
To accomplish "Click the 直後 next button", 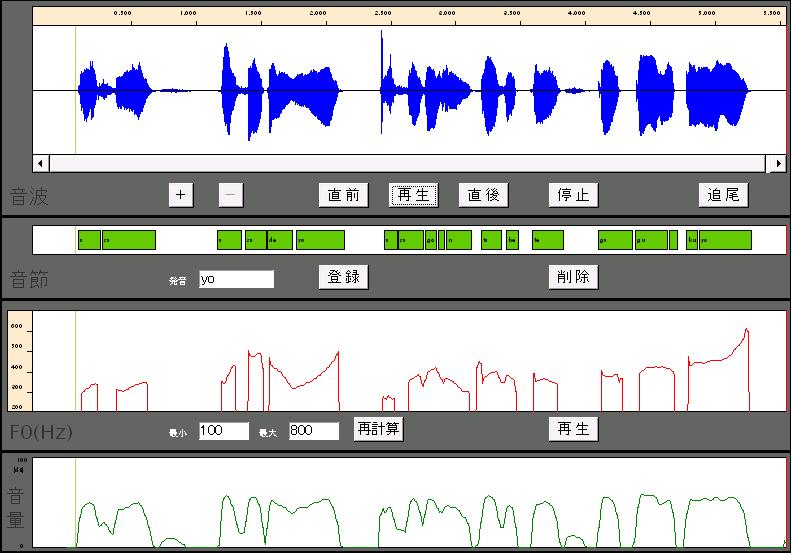I will [483, 195].
